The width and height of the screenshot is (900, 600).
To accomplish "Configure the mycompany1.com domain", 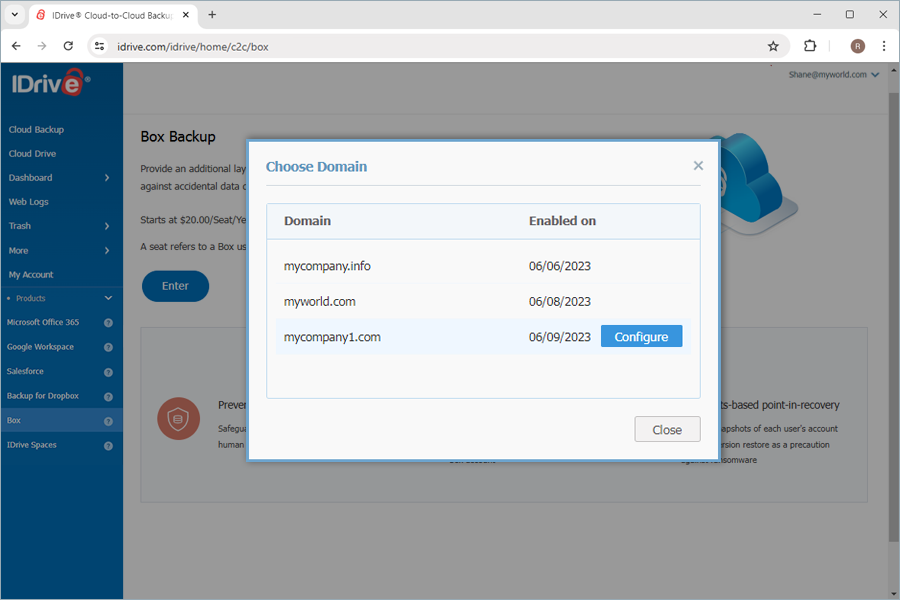I will coord(641,336).
